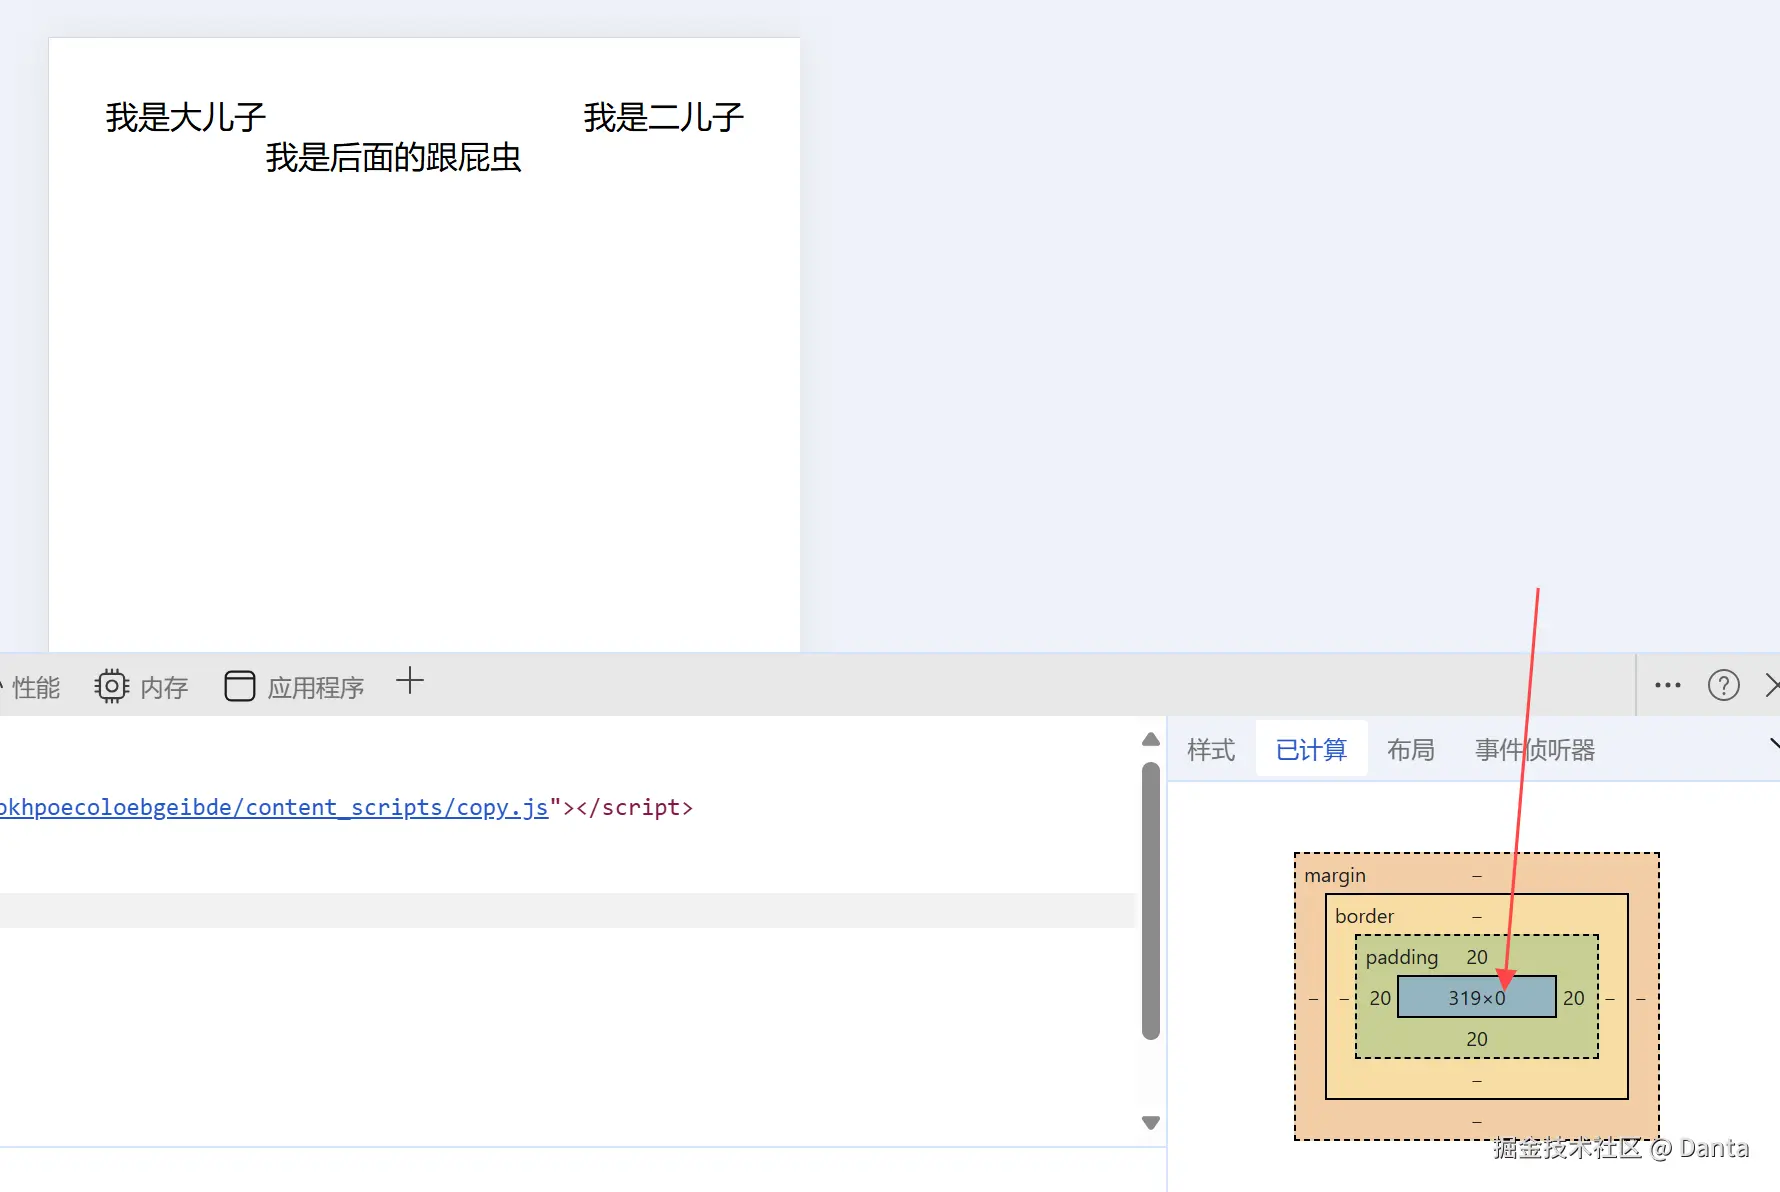Expand the overflow chevron beside 事件侦听器
The image size is (1780, 1192).
1774,744
